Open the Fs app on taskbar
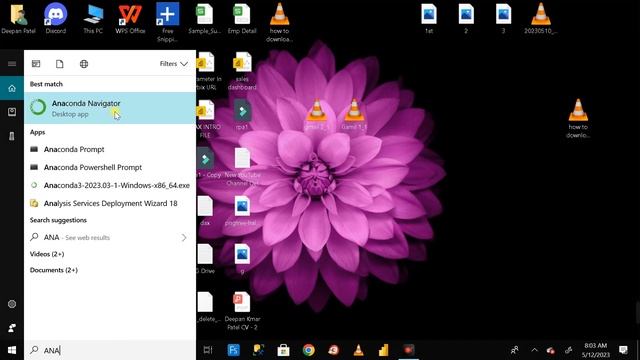 [233, 350]
